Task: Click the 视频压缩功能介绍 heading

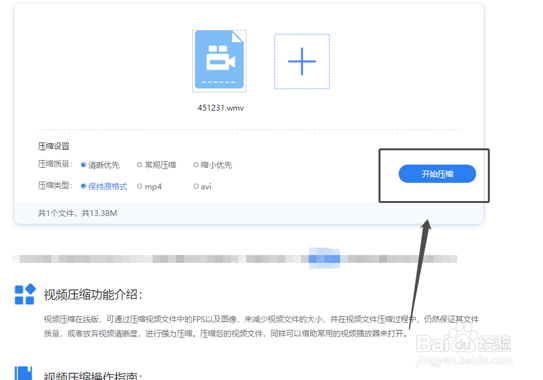Action: (93, 295)
